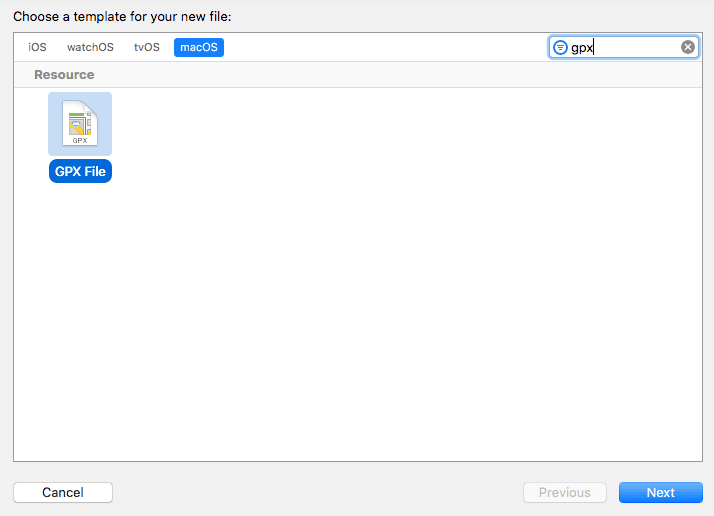
Task: Click the filter icon in search field
Action: click(560, 47)
